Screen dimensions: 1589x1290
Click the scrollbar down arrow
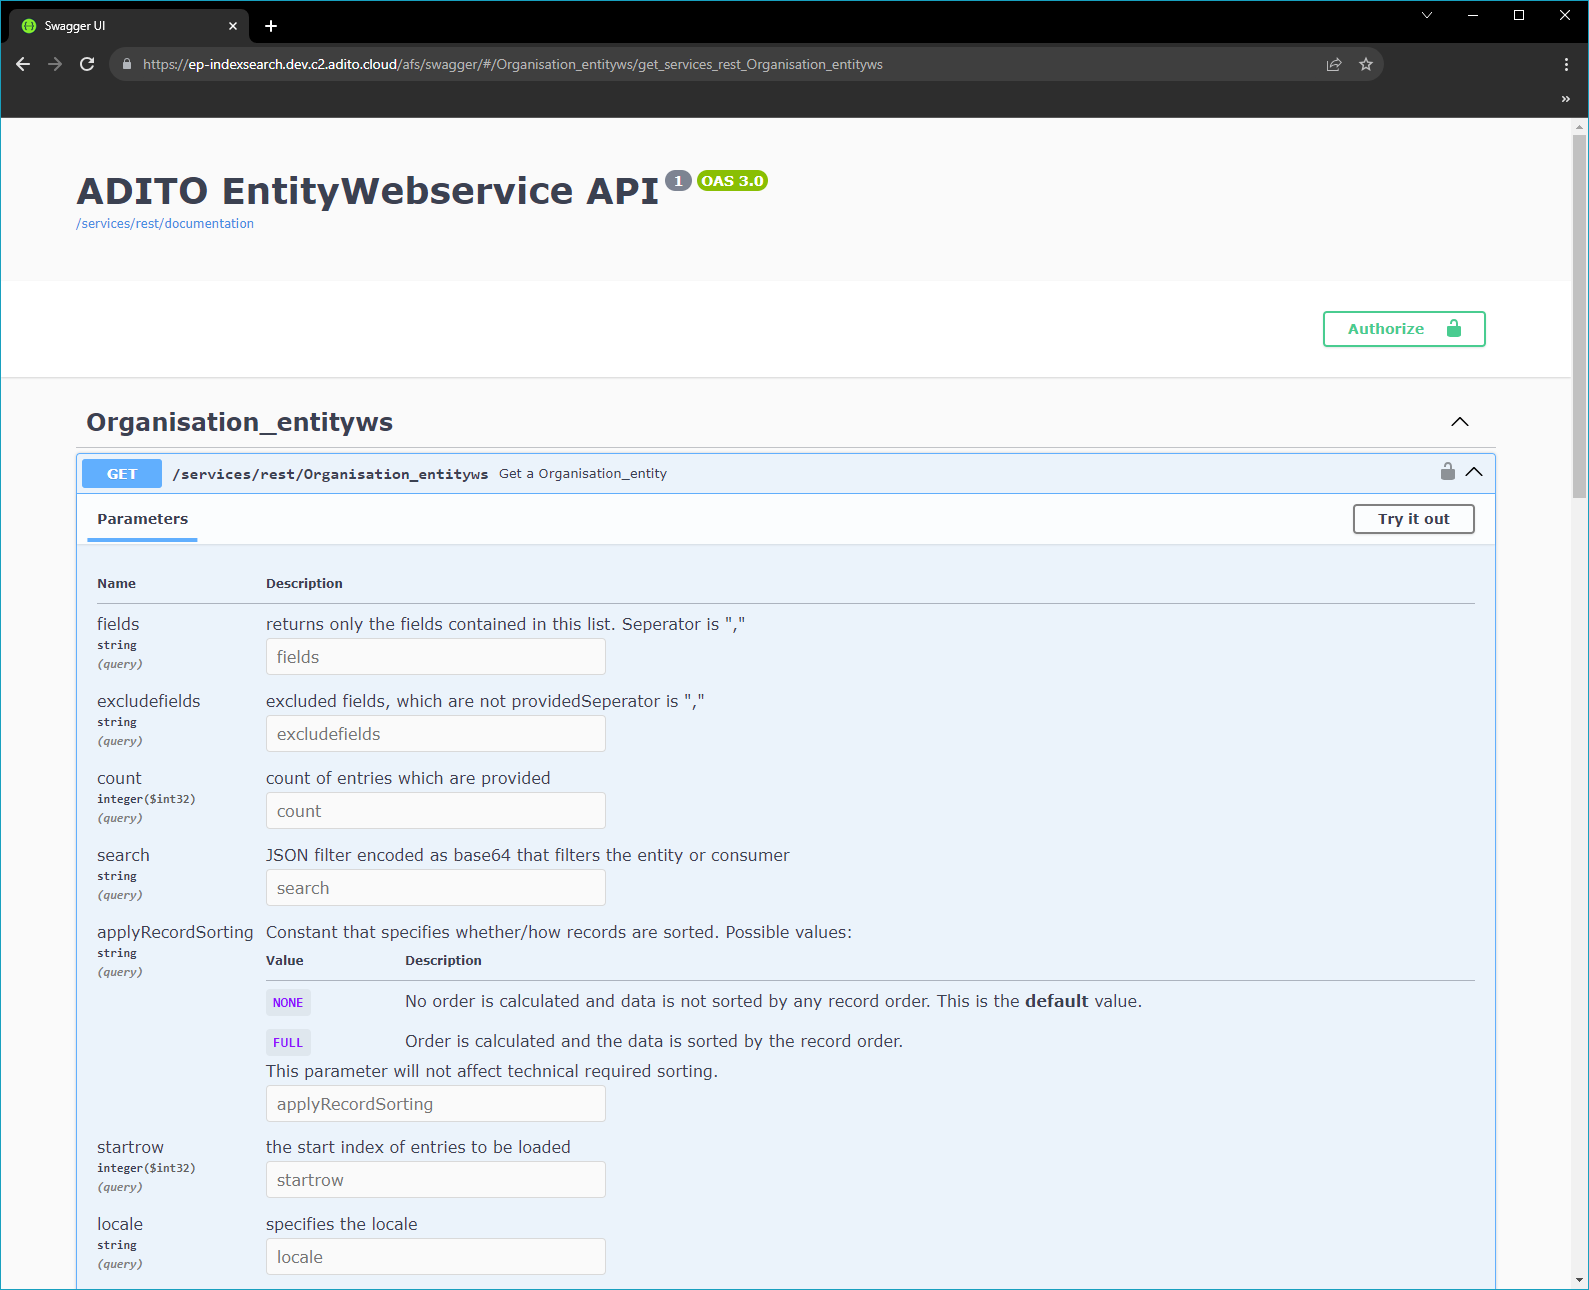click(1580, 1280)
